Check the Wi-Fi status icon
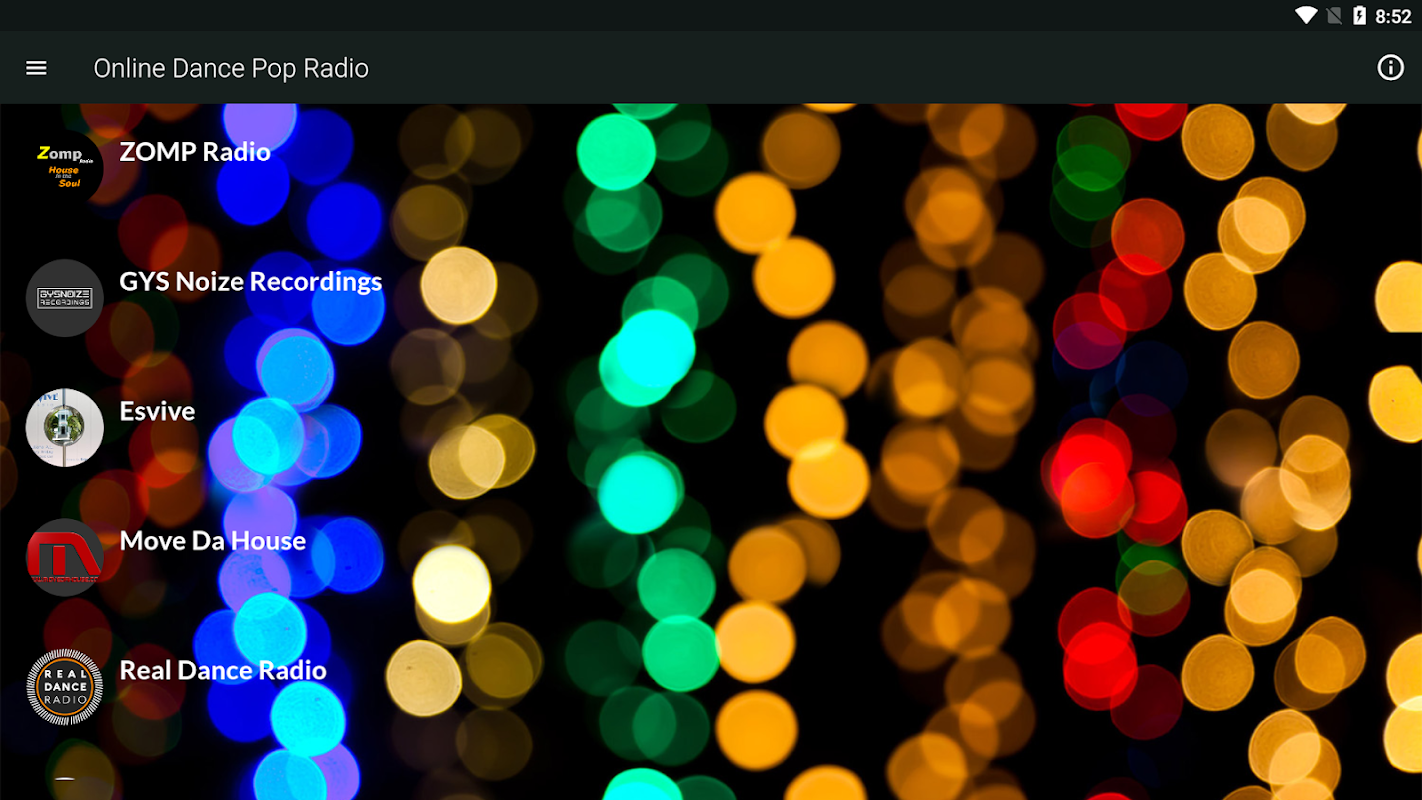This screenshot has height=800, width=1422. click(1306, 15)
